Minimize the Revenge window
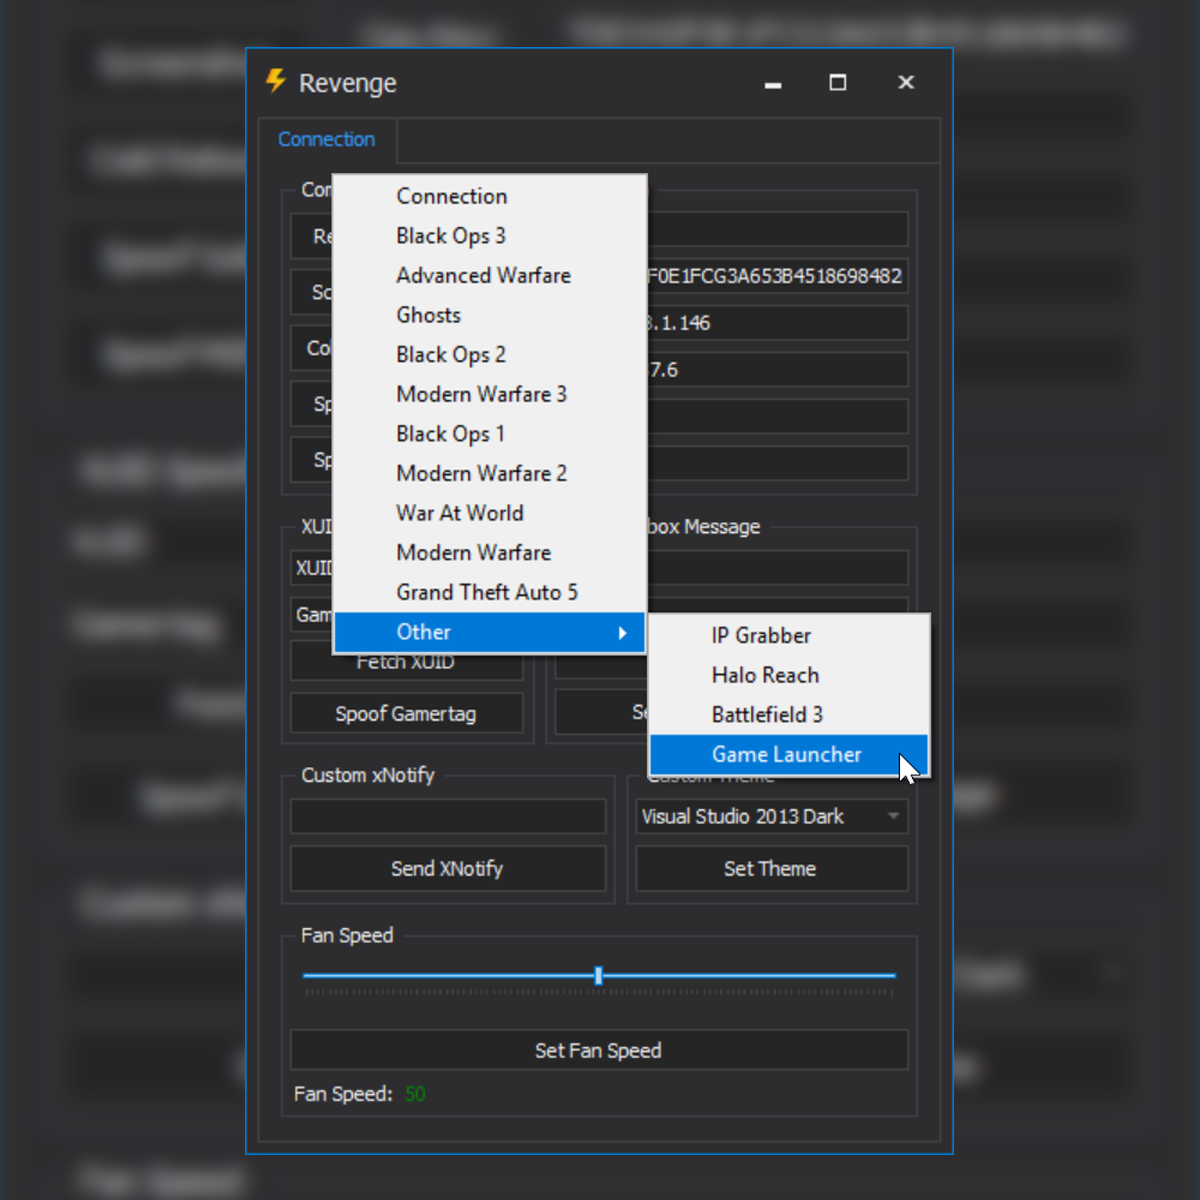The height and width of the screenshot is (1200, 1200). coord(772,84)
